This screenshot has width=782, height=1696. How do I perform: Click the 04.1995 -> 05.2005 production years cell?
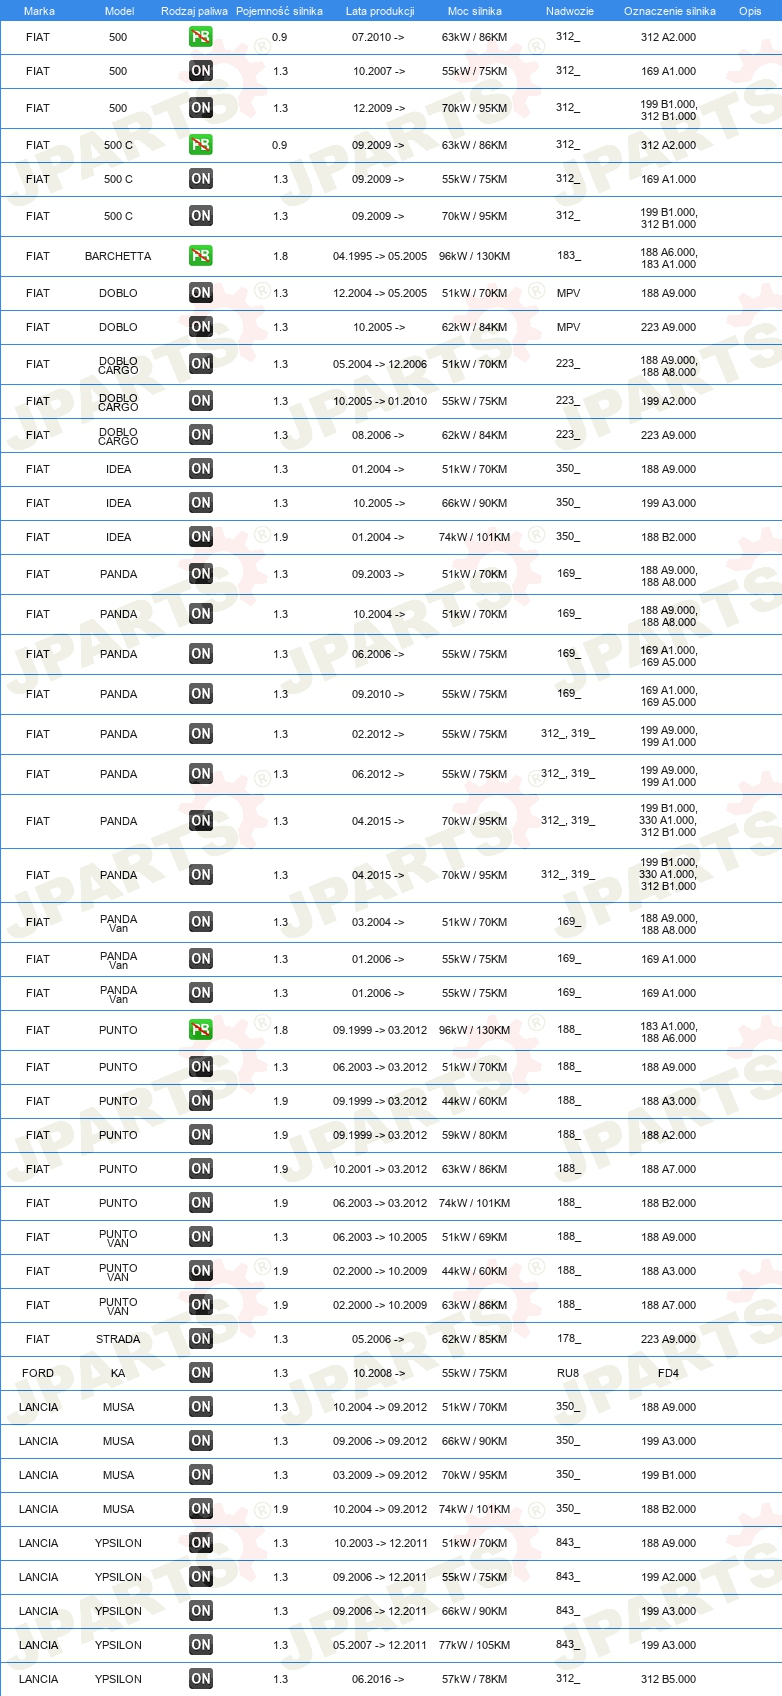coord(380,256)
